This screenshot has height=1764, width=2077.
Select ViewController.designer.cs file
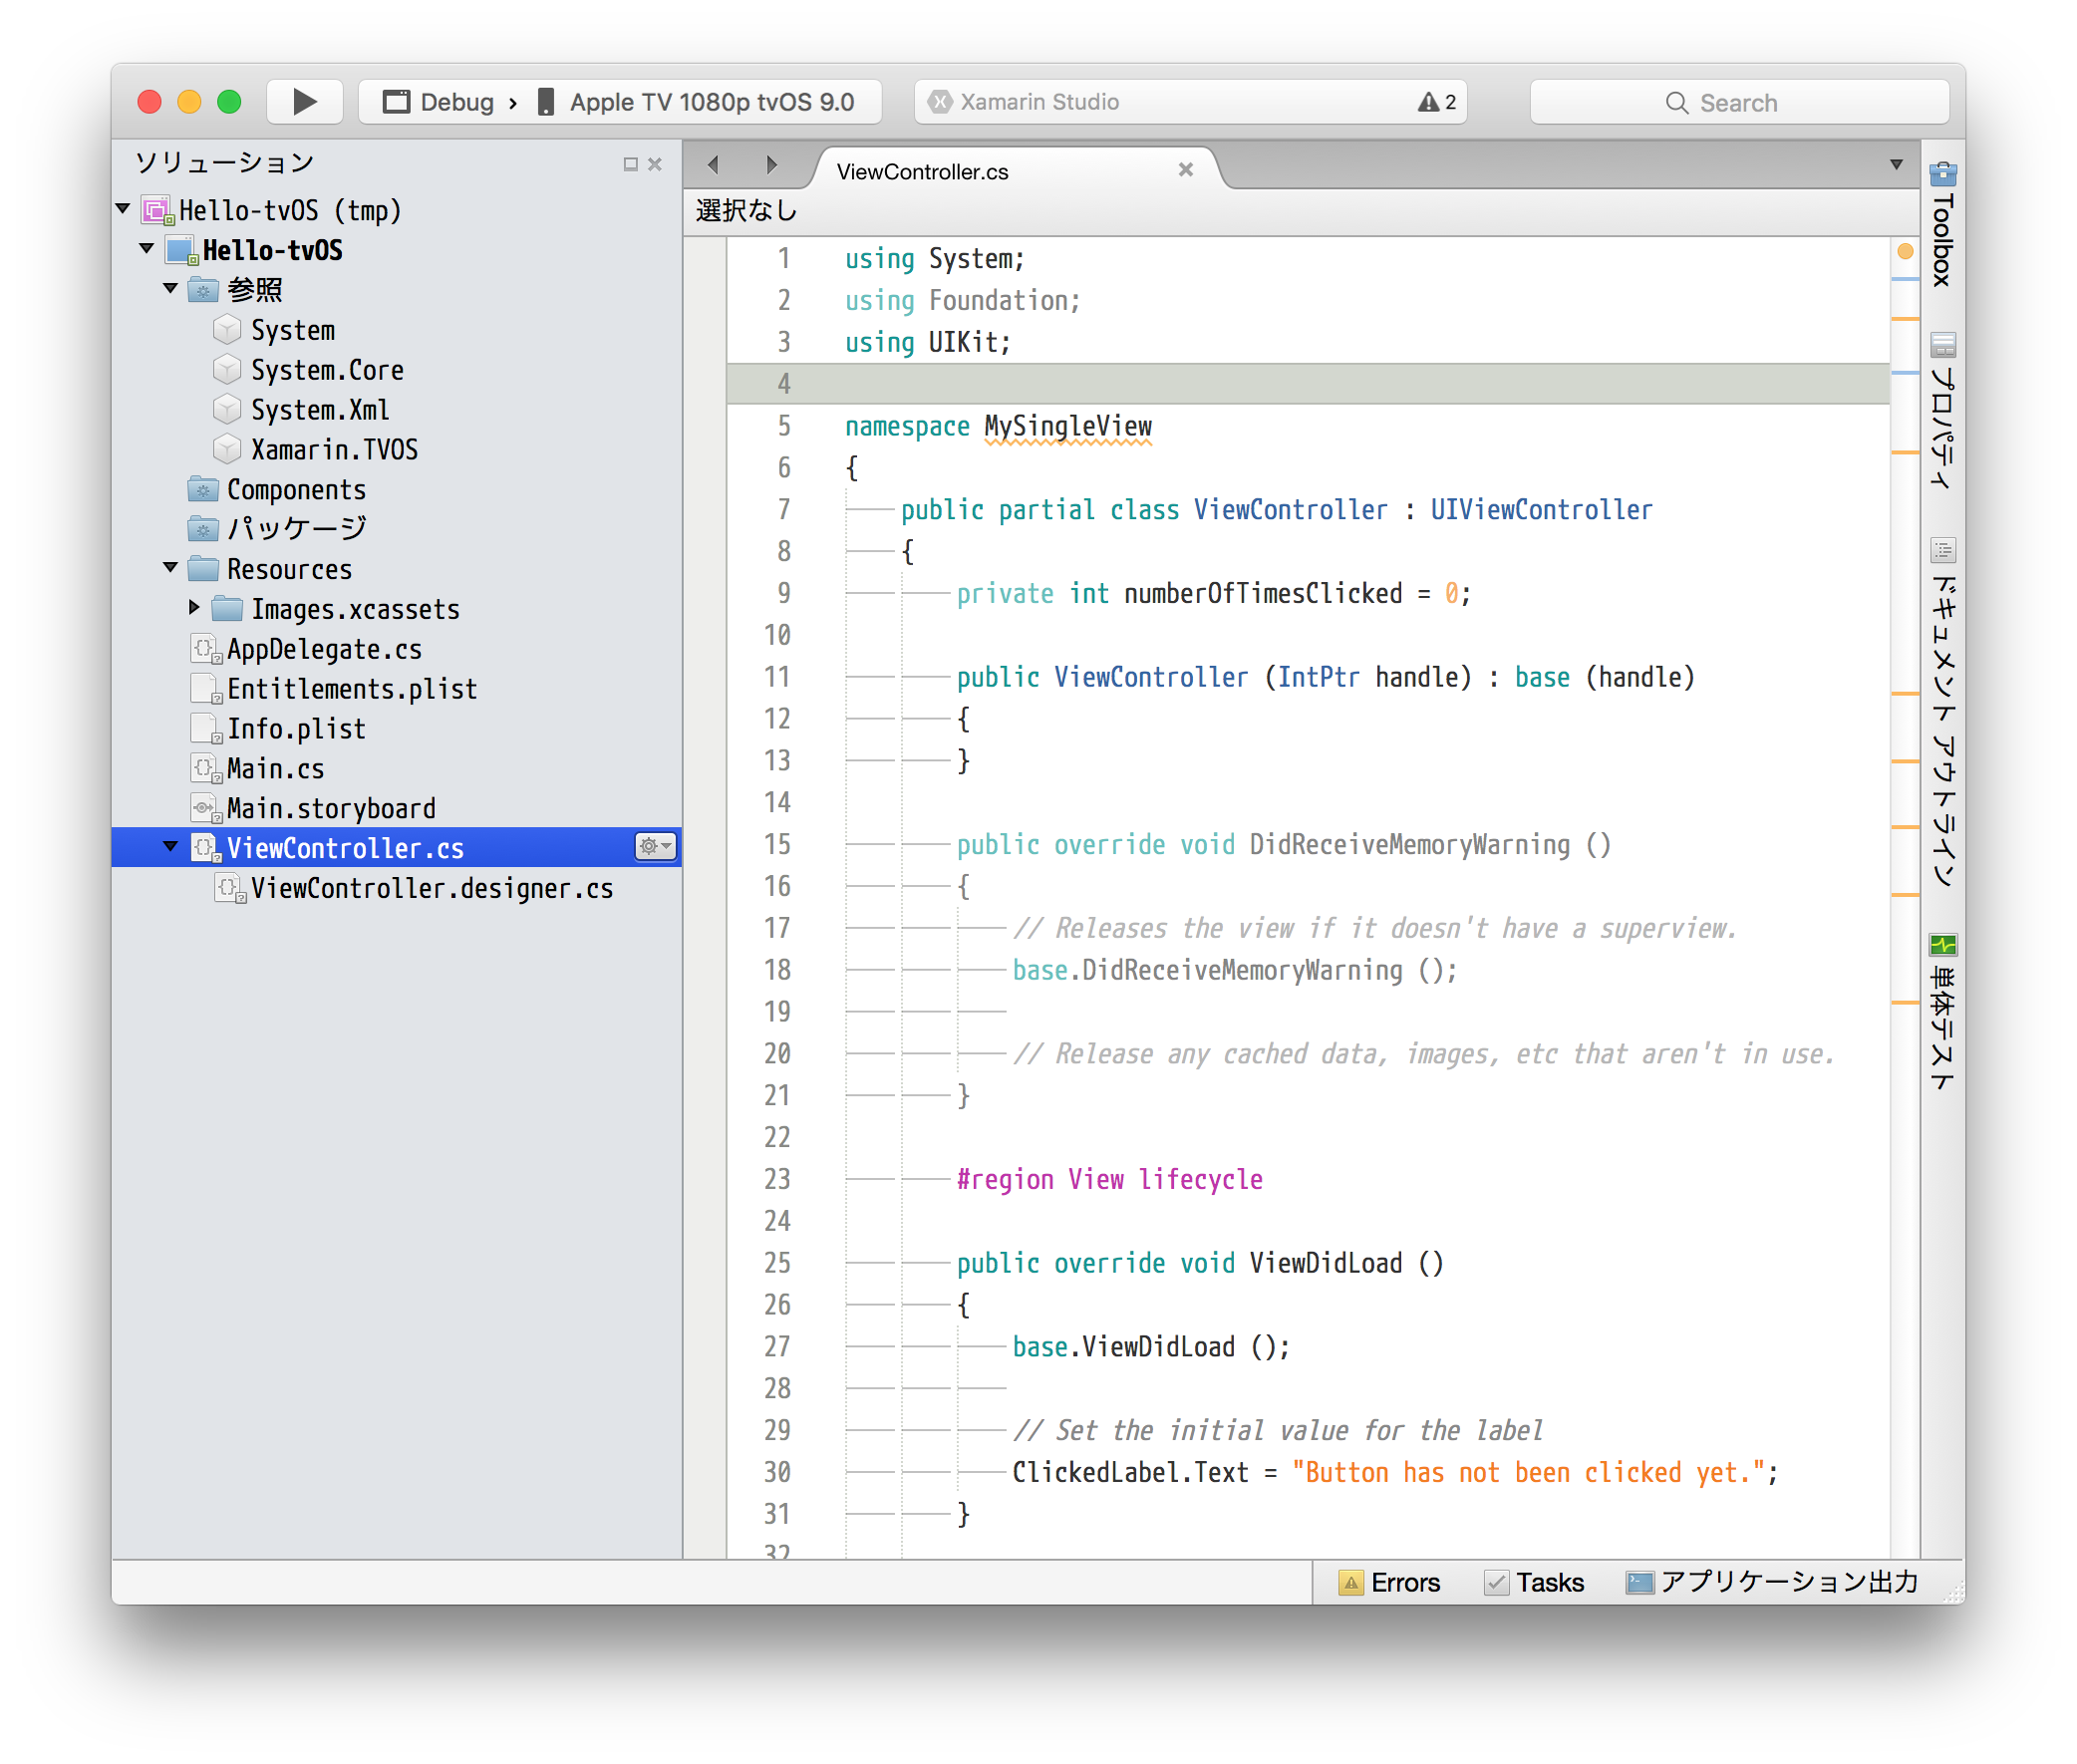[432, 888]
